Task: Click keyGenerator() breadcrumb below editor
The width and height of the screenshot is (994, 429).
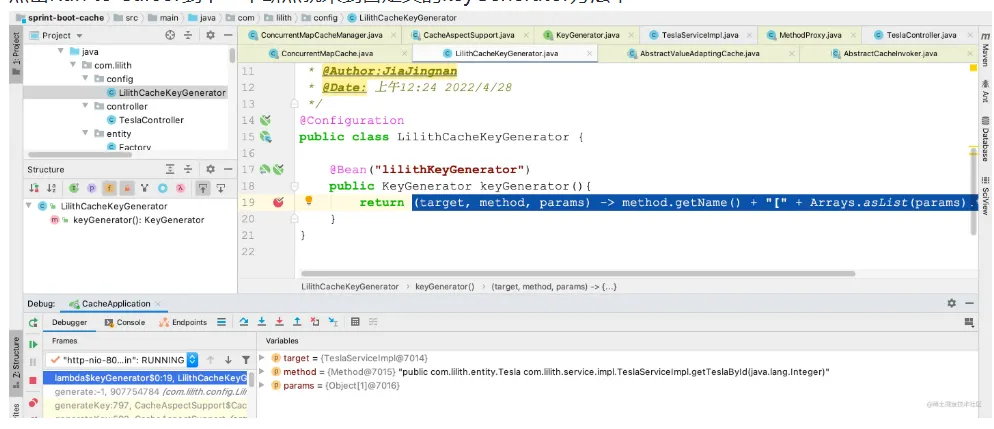Action: click(x=445, y=286)
